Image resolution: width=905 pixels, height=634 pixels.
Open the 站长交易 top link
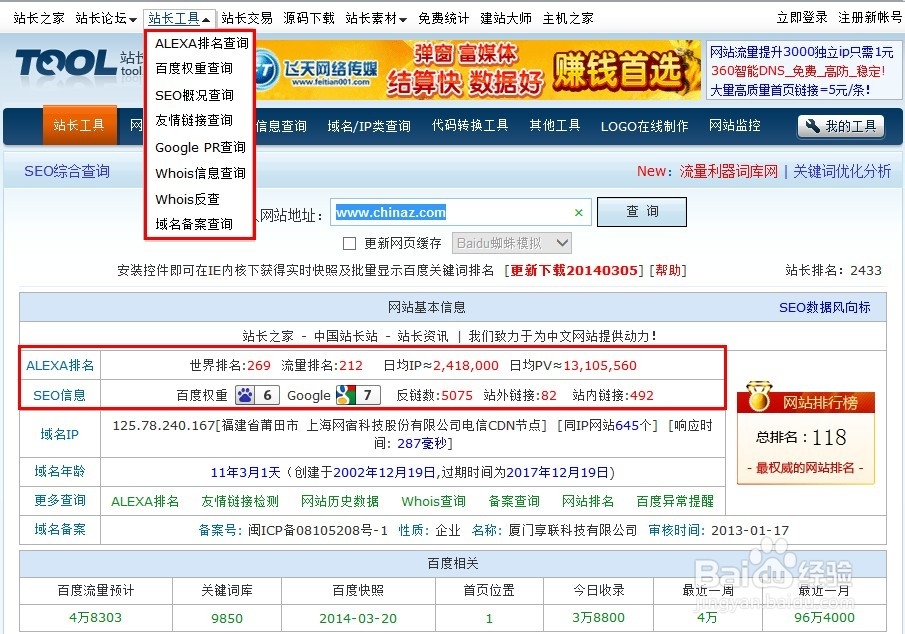246,18
